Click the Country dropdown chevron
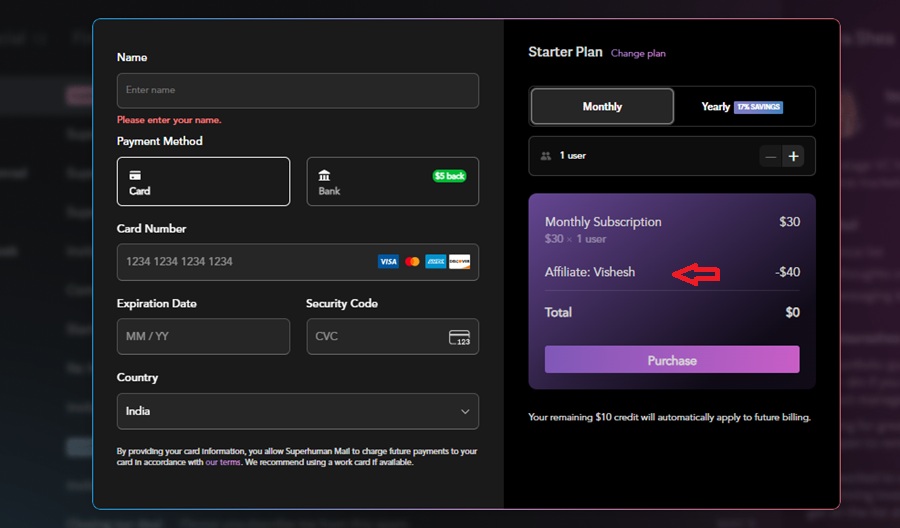Viewport: 900px width, 528px height. point(465,411)
